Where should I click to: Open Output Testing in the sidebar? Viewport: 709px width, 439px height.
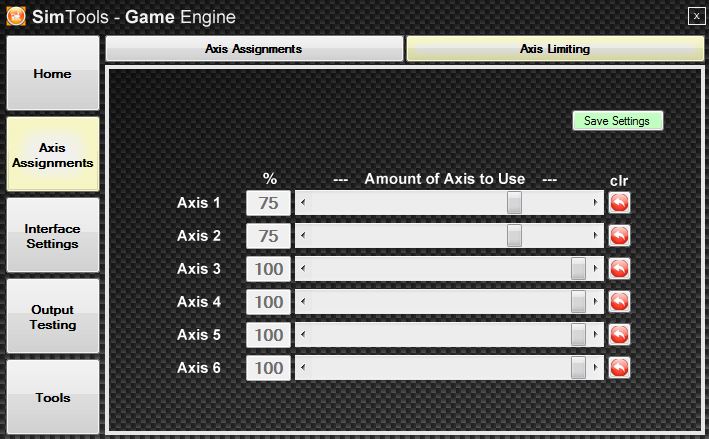pos(53,316)
